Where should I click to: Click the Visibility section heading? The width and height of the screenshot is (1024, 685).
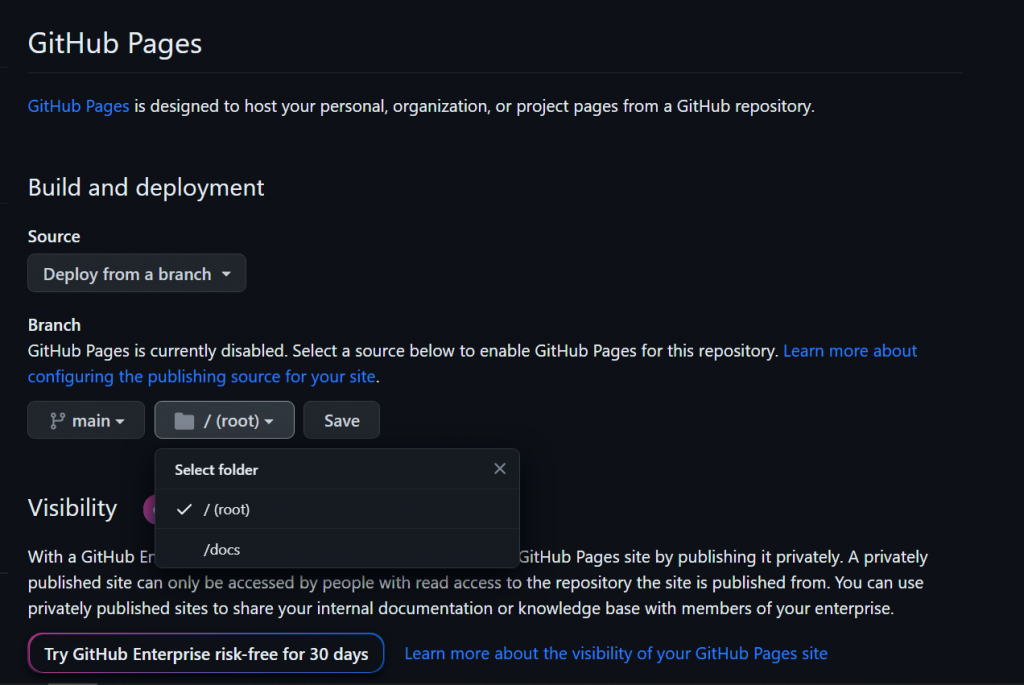pyautogui.click(x=72, y=508)
